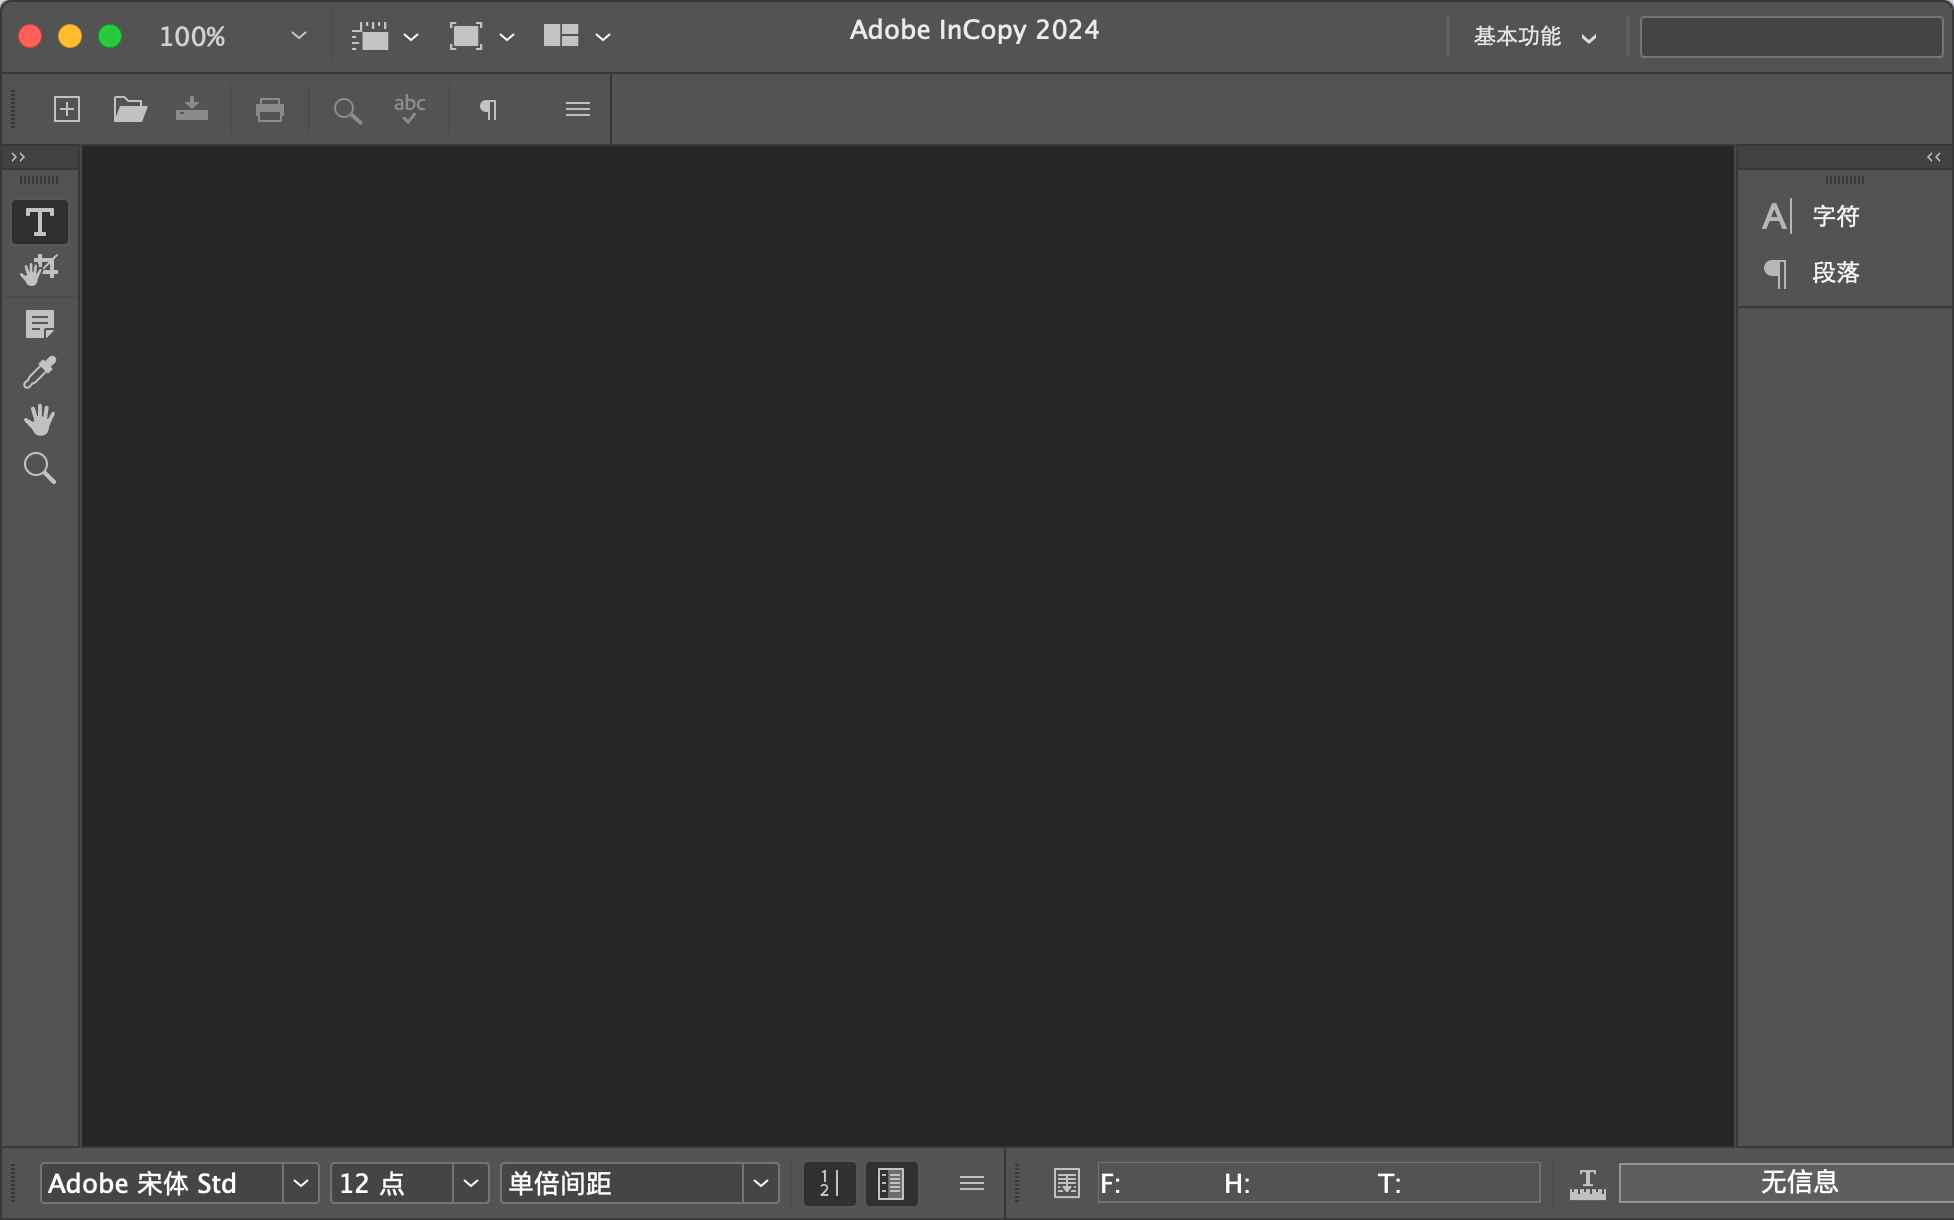Click the Open document folder icon
The width and height of the screenshot is (1954, 1220).
(x=129, y=109)
